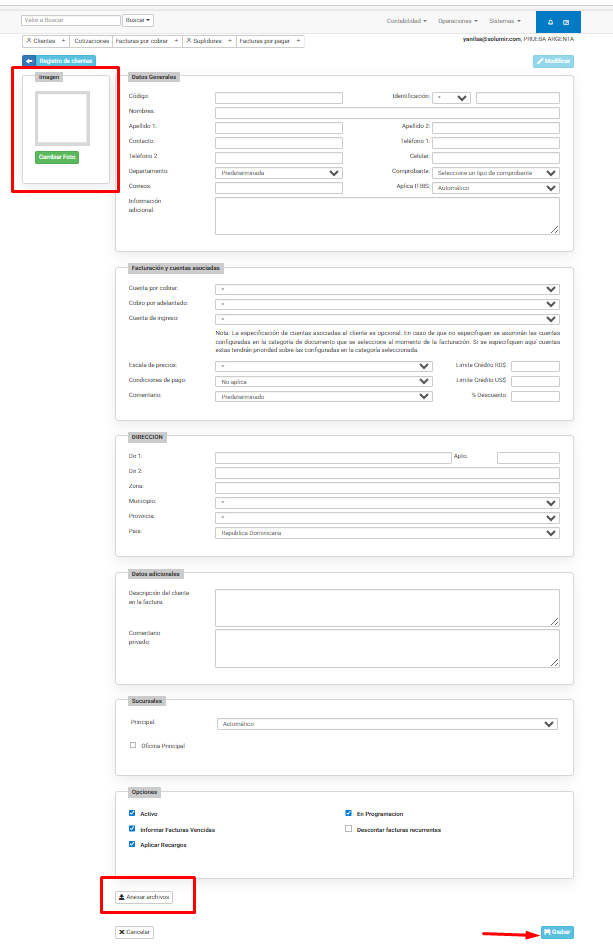Click the empty client photo placeholder
Viewport: 613px width, 951px height.
point(62,118)
